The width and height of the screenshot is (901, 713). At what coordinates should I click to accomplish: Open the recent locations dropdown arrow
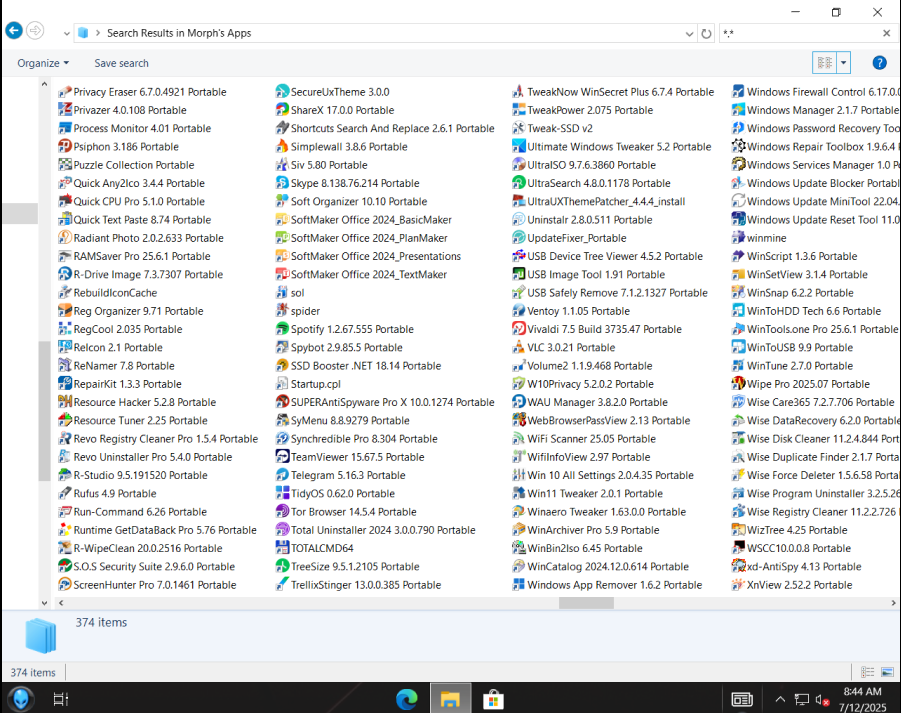pyautogui.click(x=67, y=33)
